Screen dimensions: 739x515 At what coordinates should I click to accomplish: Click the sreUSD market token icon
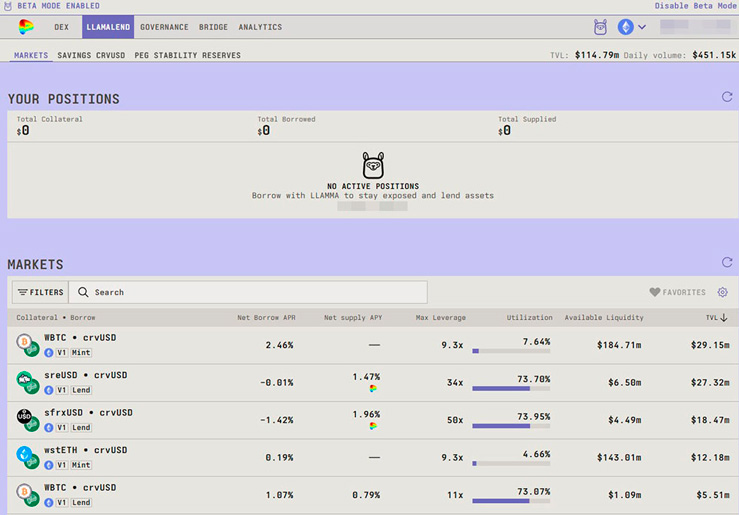pos(27,382)
